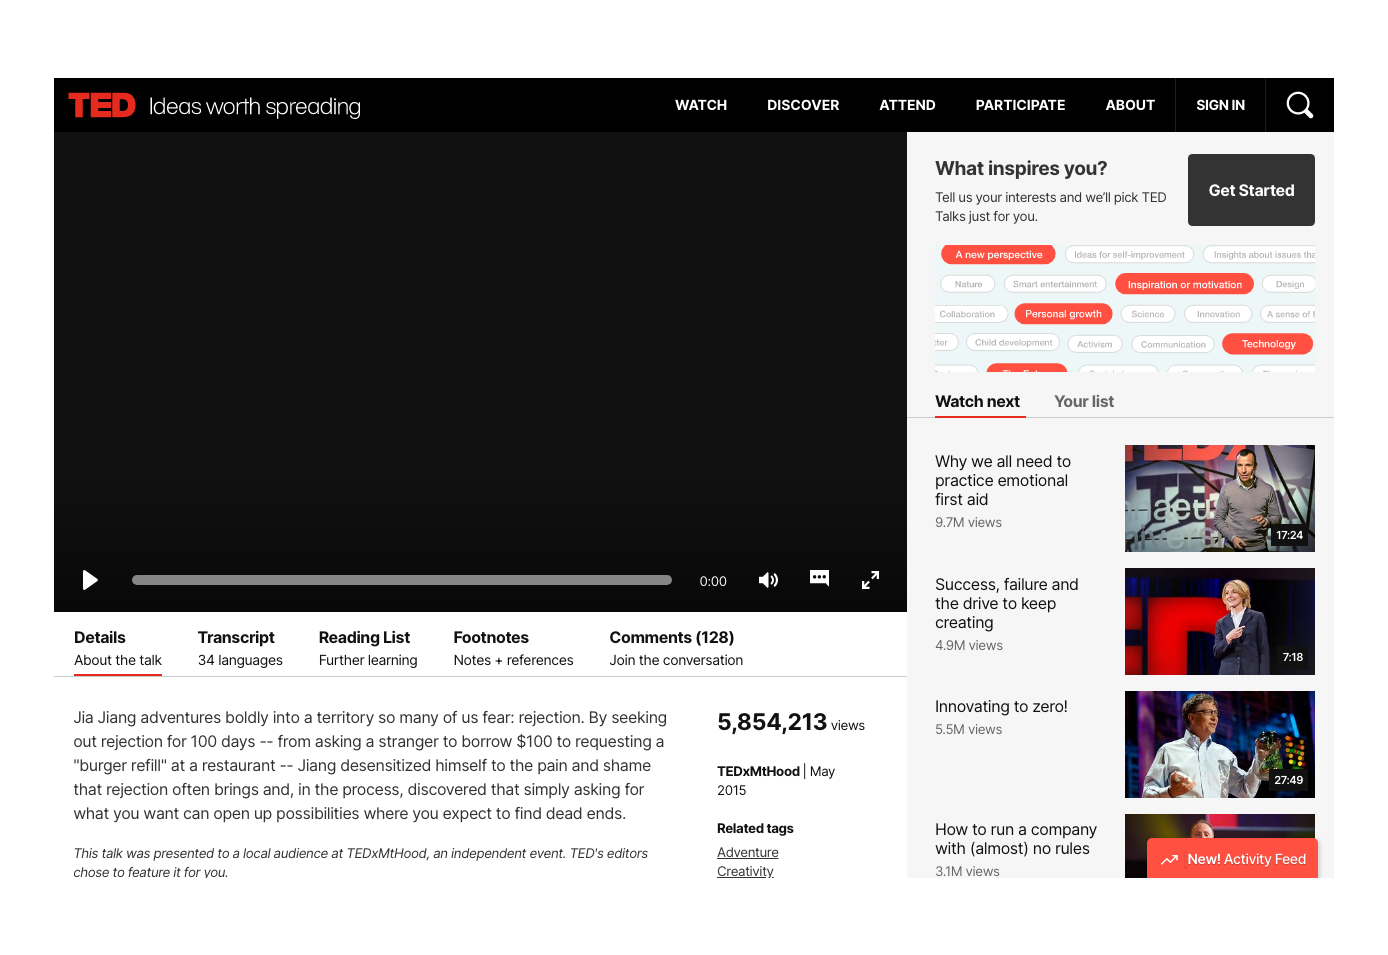
Task: Open the ABOUT menu
Action: pyautogui.click(x=1130, y=105)
